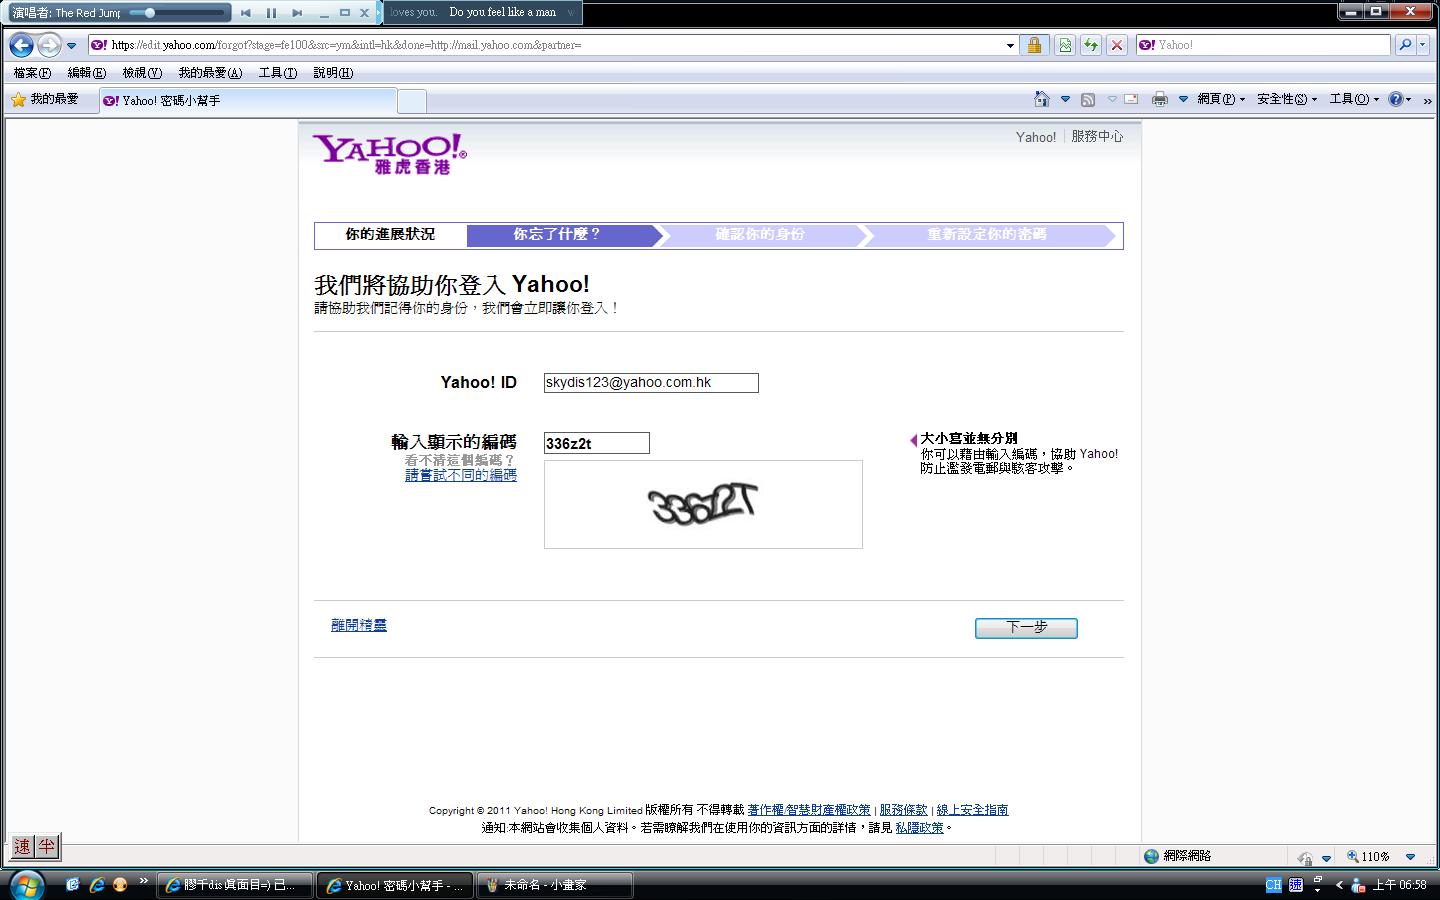Open the 服務條款 footer link

[904, 810]
